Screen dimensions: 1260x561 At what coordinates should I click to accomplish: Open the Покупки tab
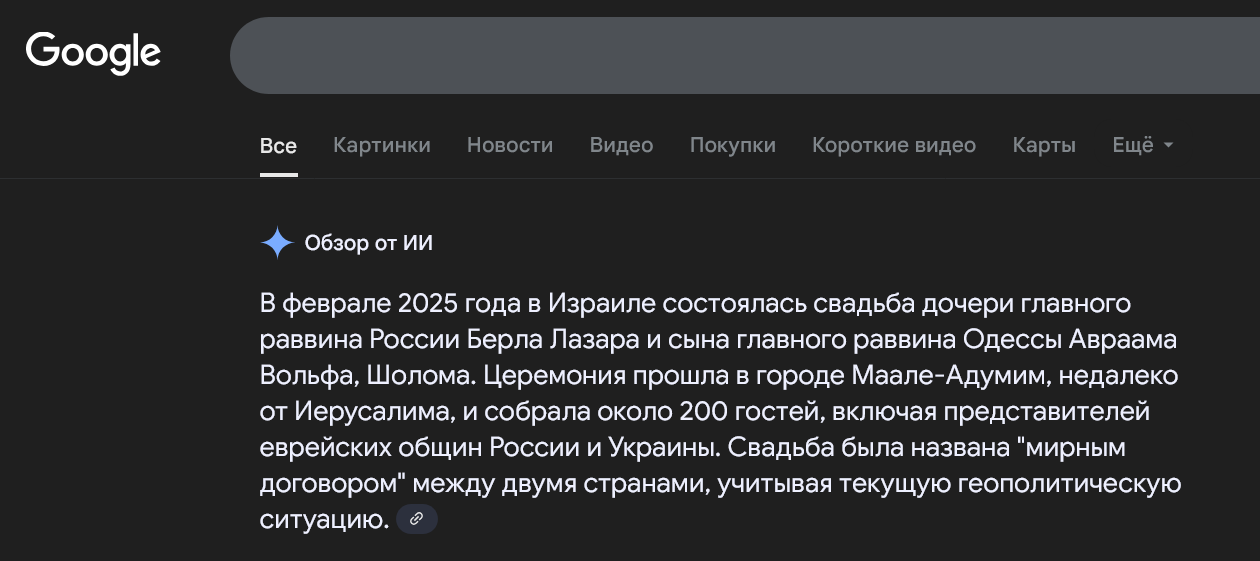click(733, 145)
